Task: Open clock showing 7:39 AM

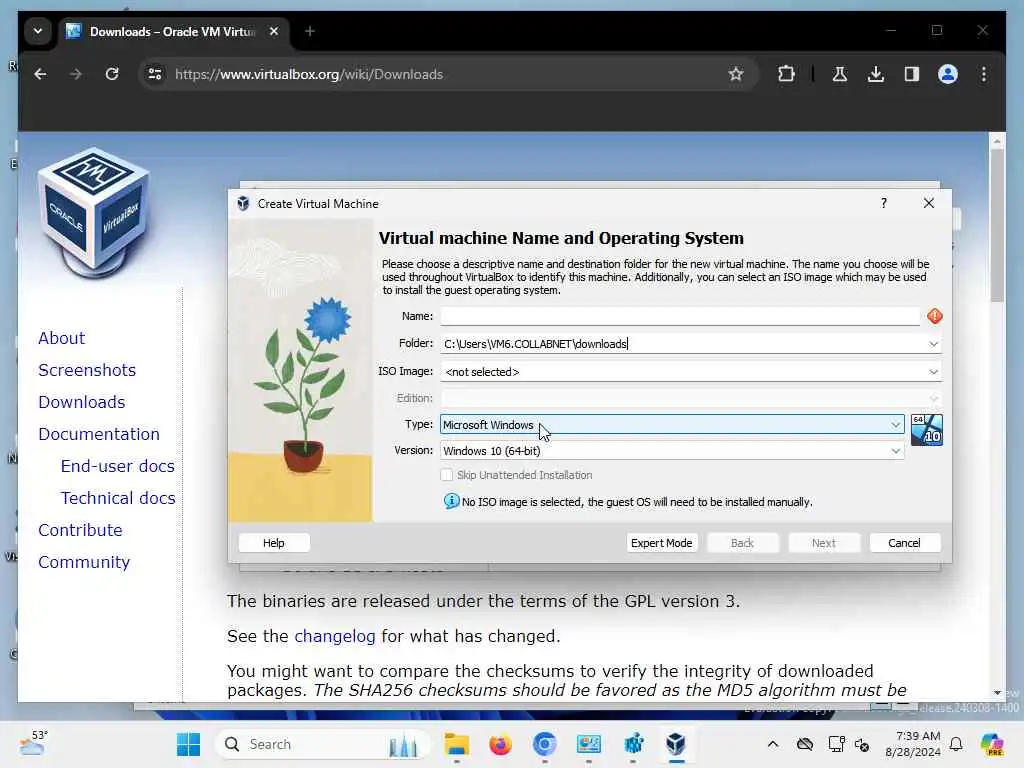Action: [x=912, y=744]
